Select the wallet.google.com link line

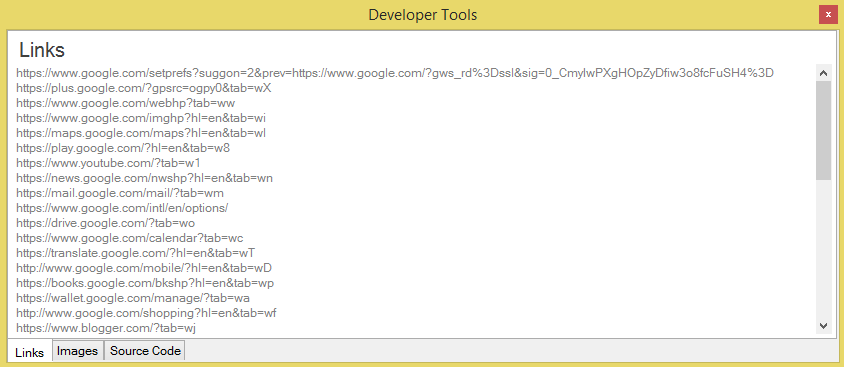coord(133,298)
